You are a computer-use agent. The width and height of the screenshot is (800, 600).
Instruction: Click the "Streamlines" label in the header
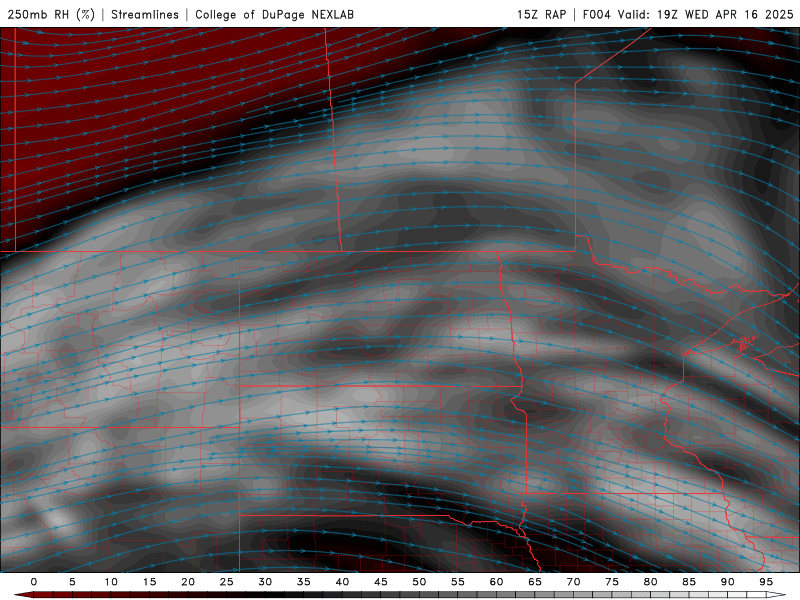click(x=145, y=14)
